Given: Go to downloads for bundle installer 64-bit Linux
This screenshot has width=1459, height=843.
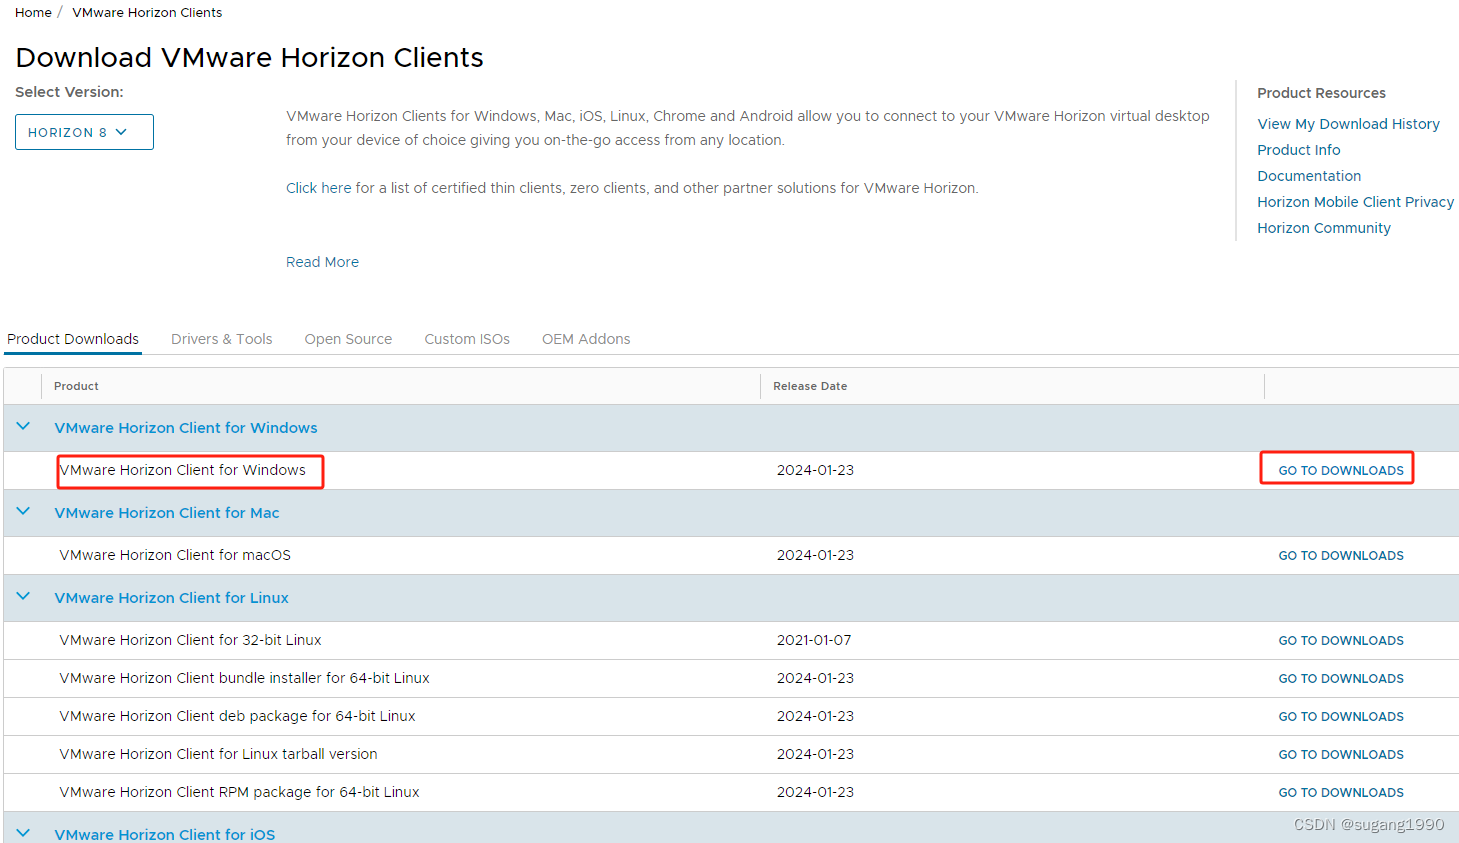Looking at the screenshot, I should tap(1341, 678).
